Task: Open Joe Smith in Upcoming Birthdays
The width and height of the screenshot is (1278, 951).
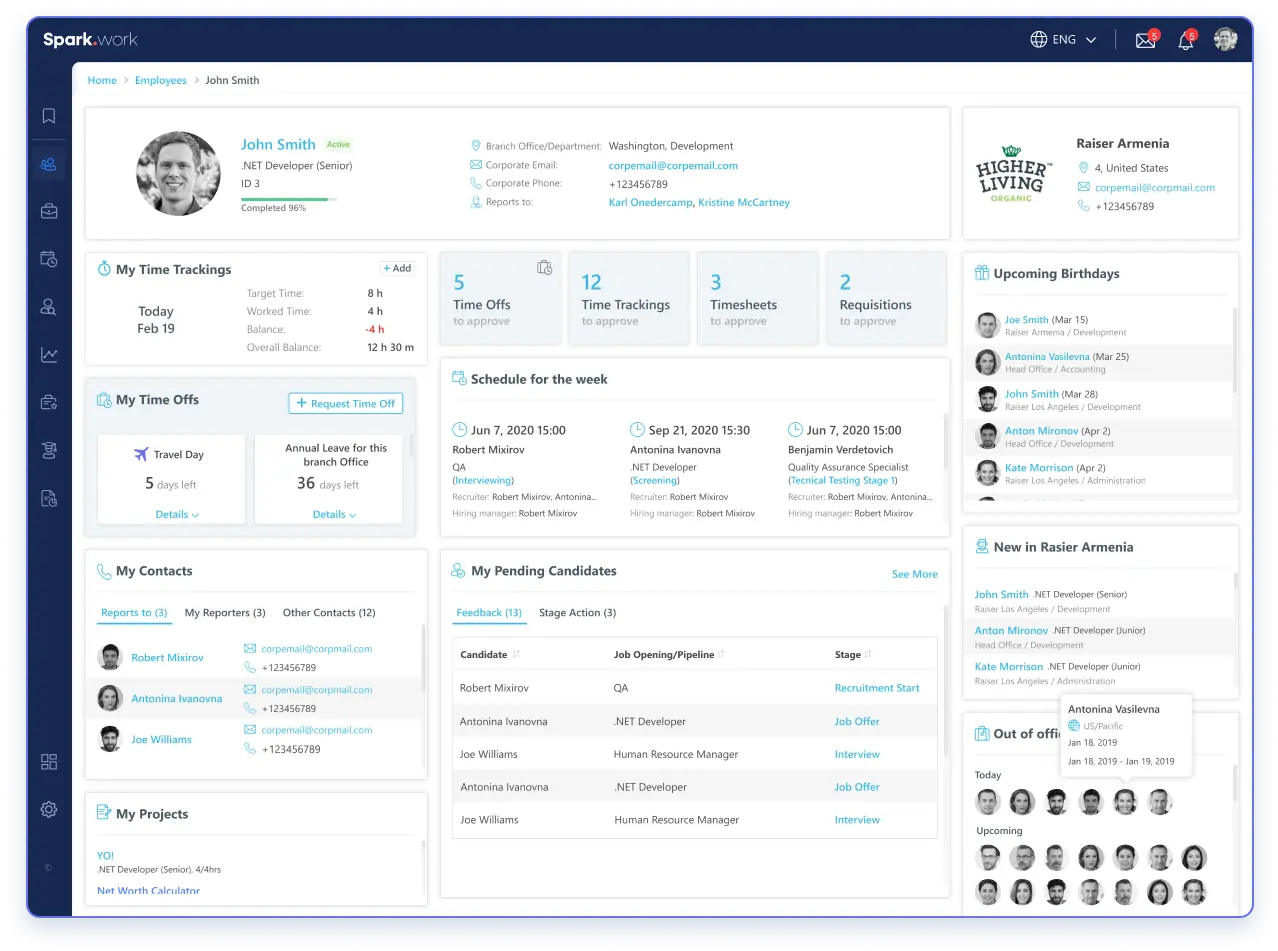Action: tap(1026, 320)
